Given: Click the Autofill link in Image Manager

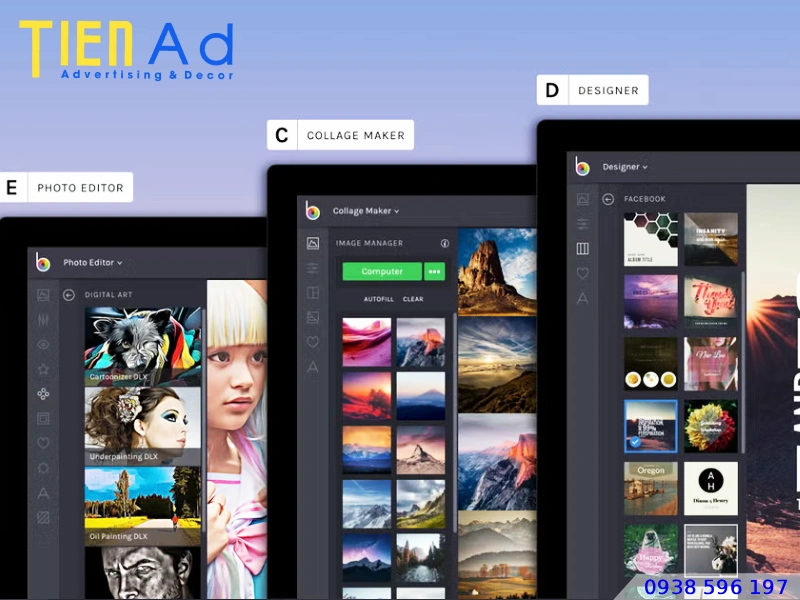Looking at the screenshot, I should coord(378,299).
